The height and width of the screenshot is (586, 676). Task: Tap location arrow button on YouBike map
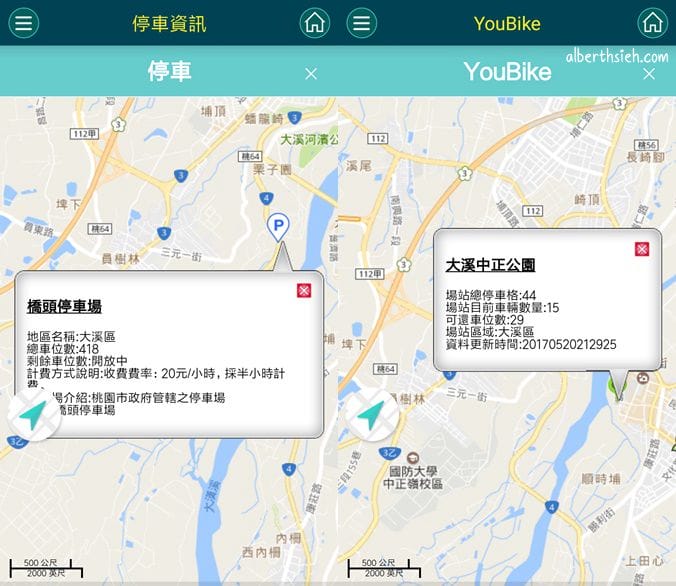click(372, 416)
